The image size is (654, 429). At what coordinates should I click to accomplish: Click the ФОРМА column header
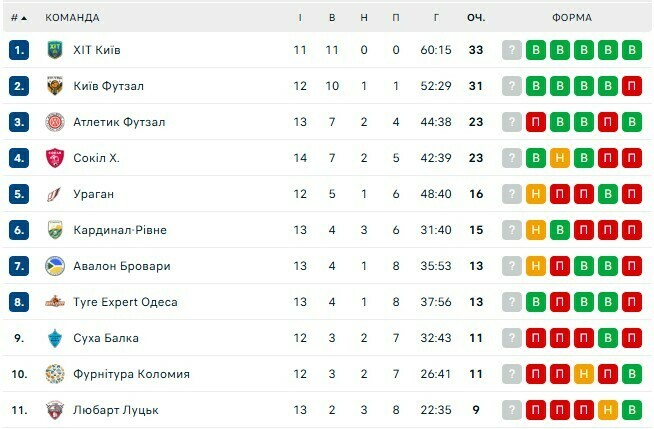point(571,18)
